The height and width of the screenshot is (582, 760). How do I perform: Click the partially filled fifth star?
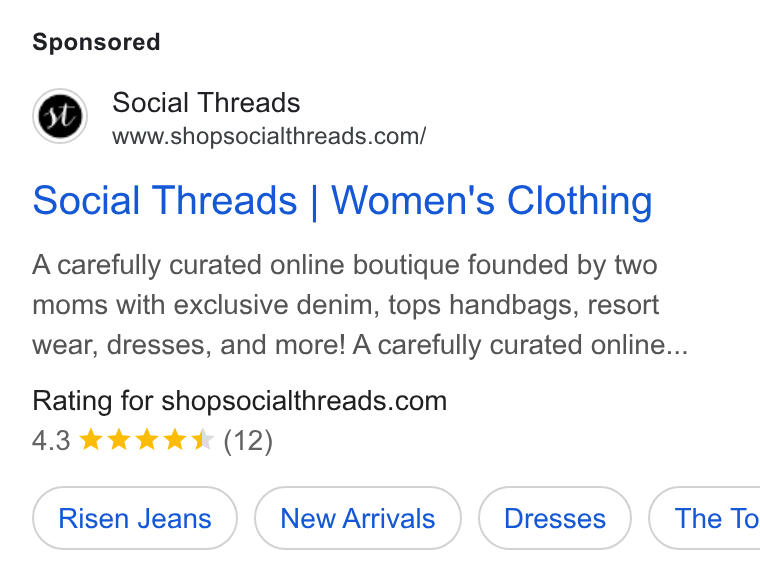point(203,440)
